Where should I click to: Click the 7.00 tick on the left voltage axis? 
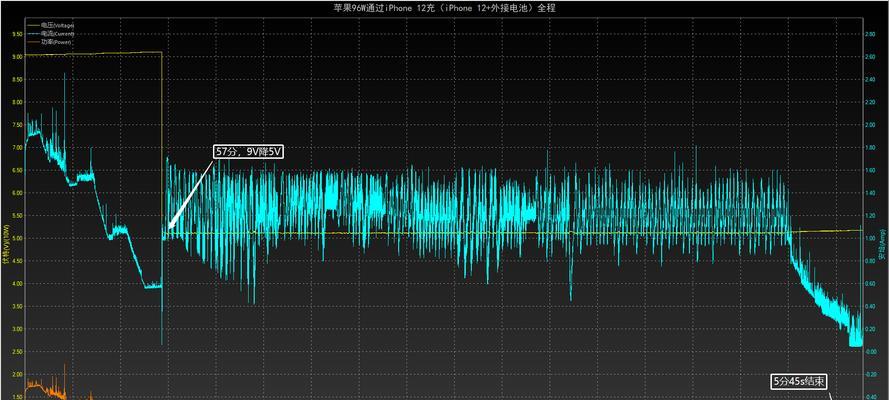pos(17,147)
